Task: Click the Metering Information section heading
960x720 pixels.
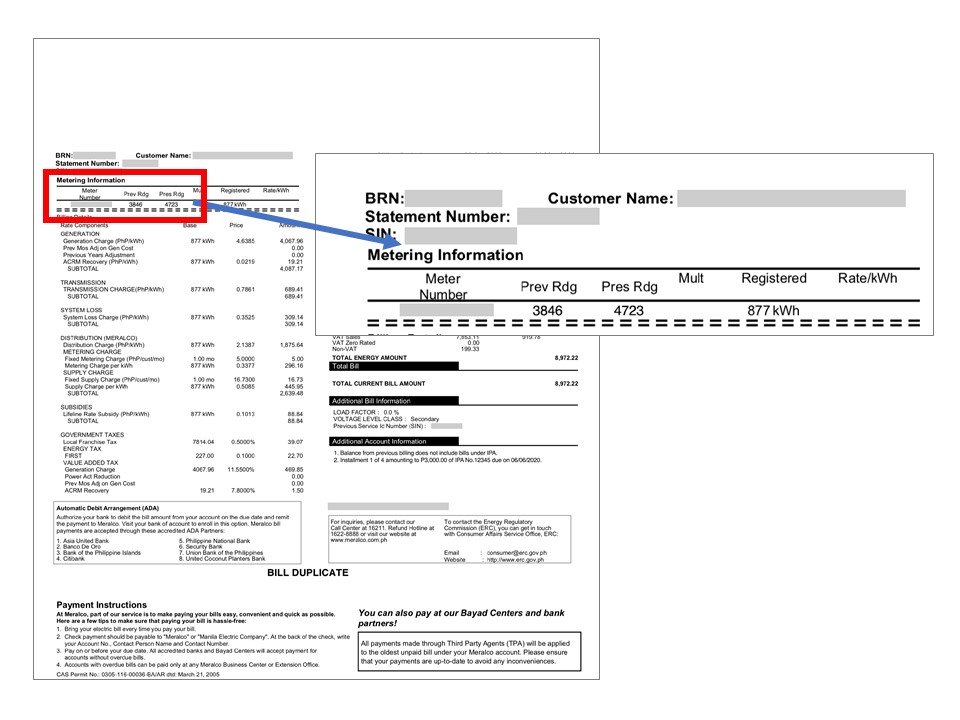Action: pyautogui.click(x=445, y=255)
